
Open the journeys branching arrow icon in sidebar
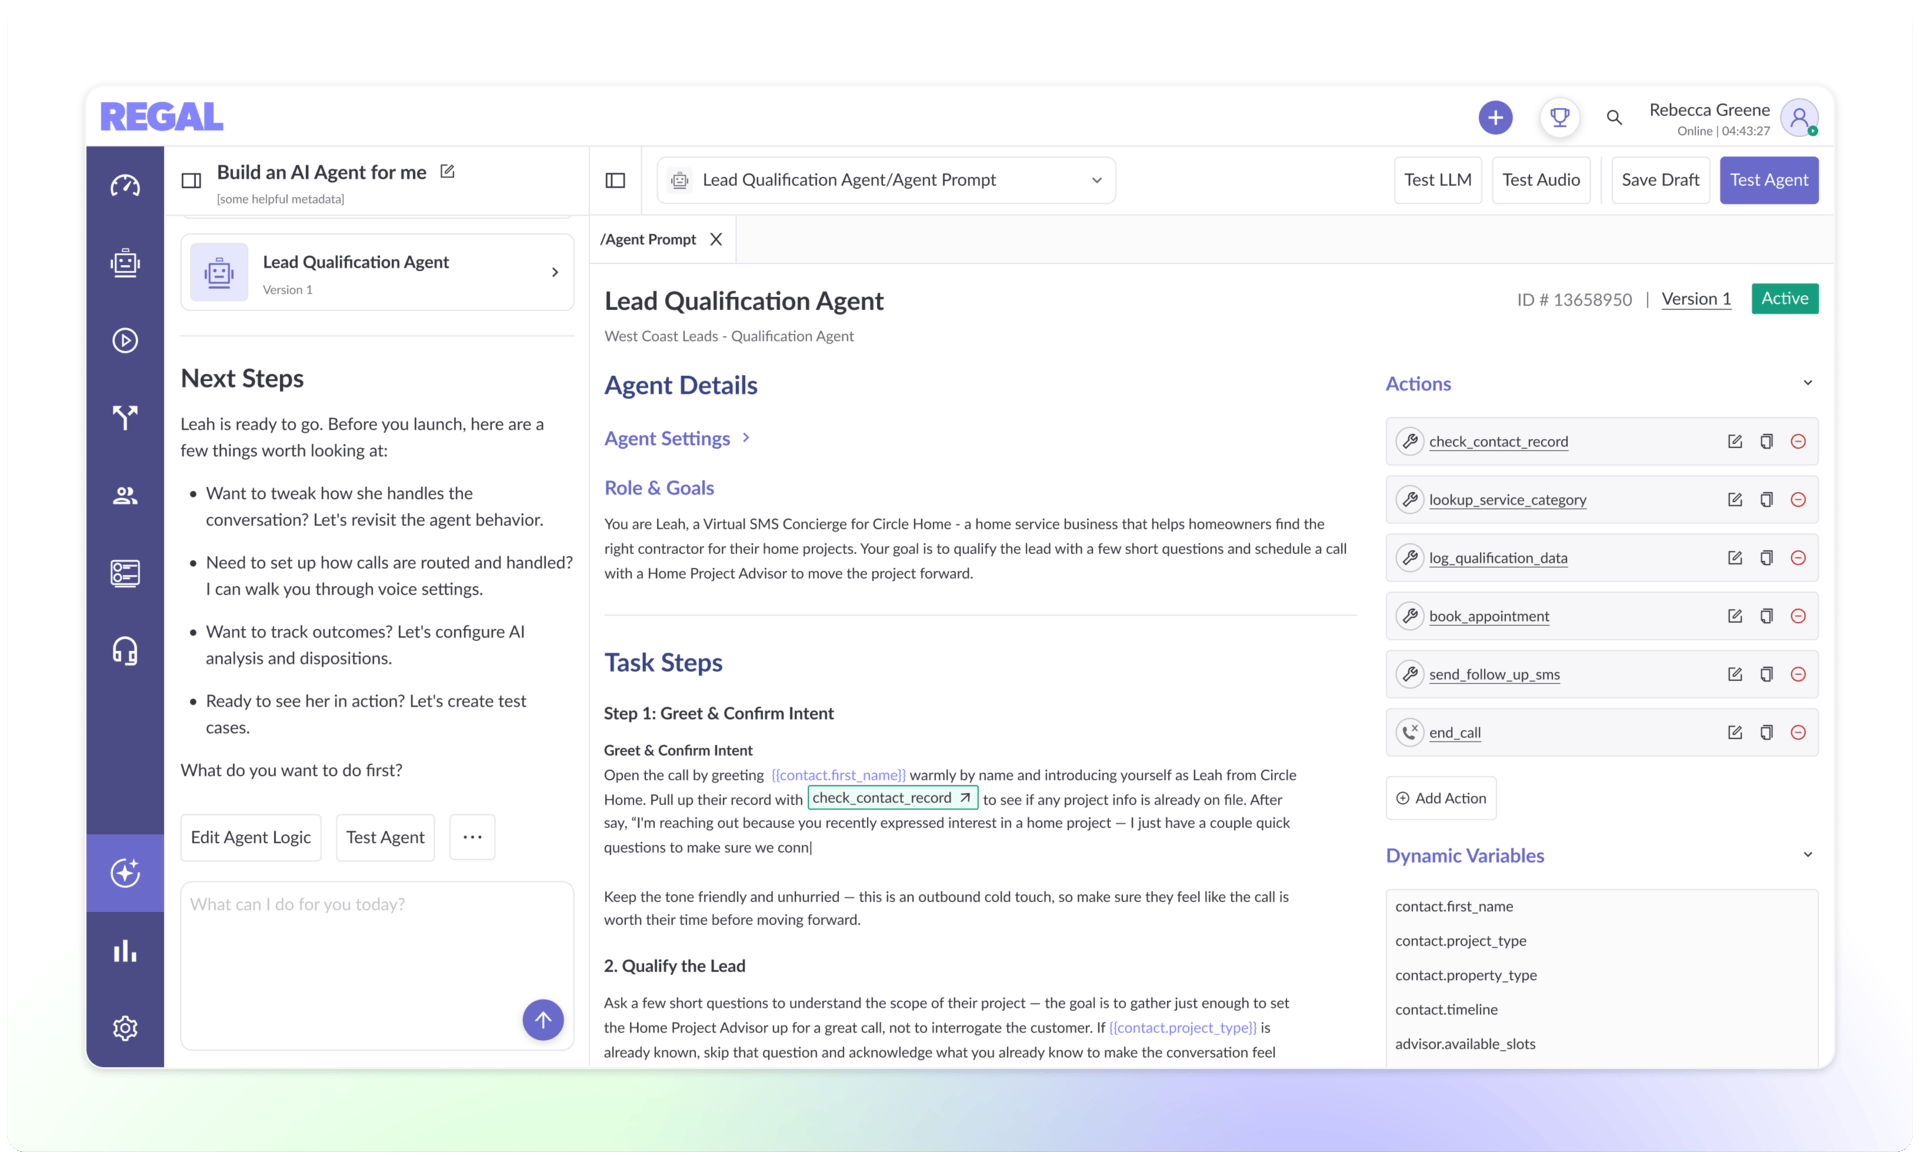125,417
